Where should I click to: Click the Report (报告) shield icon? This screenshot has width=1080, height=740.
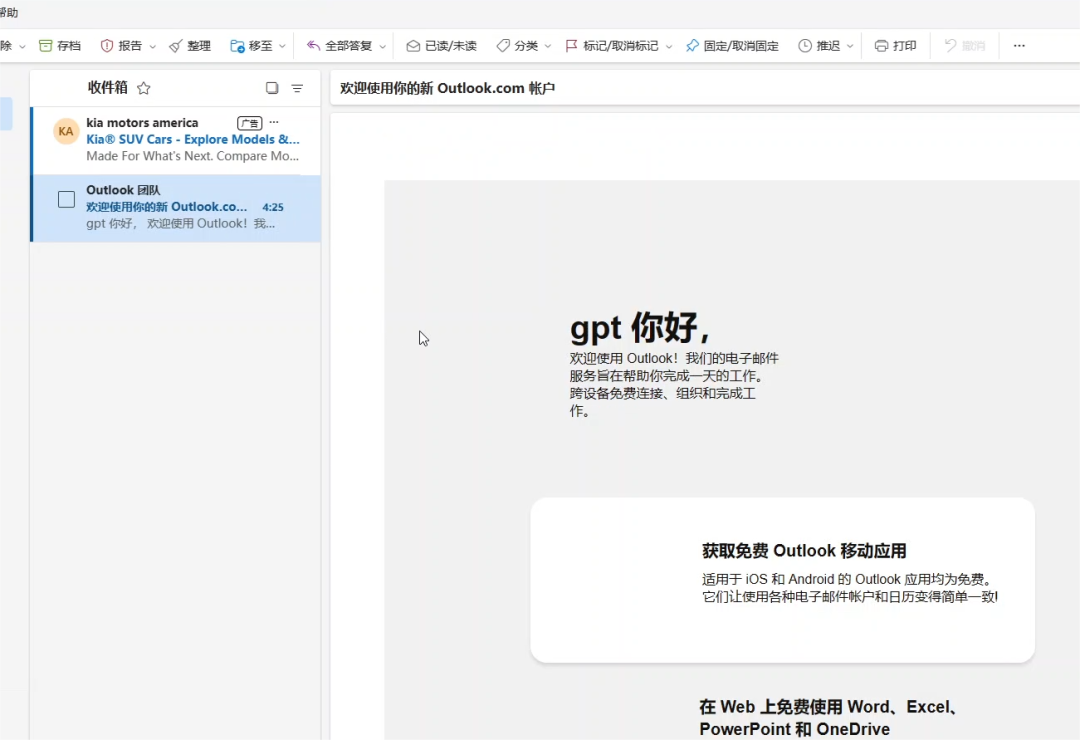pos(107,46)
